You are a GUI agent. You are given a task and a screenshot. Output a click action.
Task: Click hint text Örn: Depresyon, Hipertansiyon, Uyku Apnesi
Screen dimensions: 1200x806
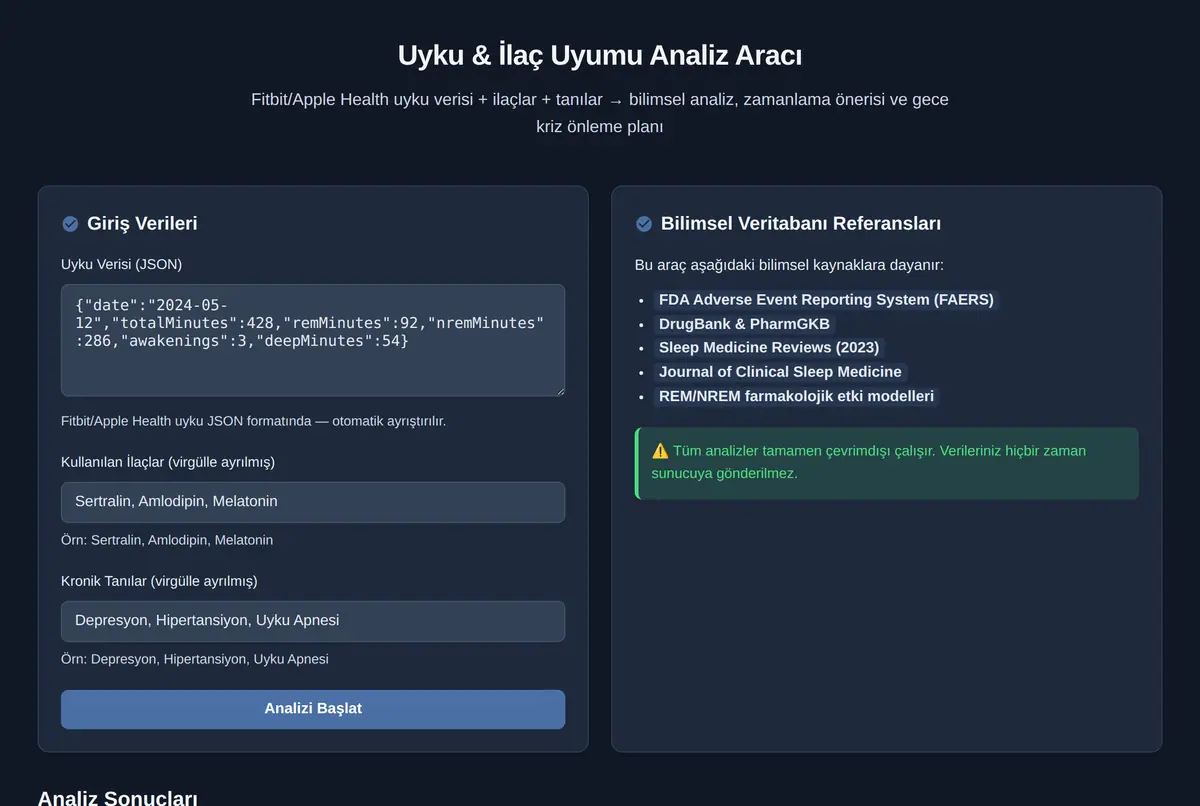coord(195,659)
